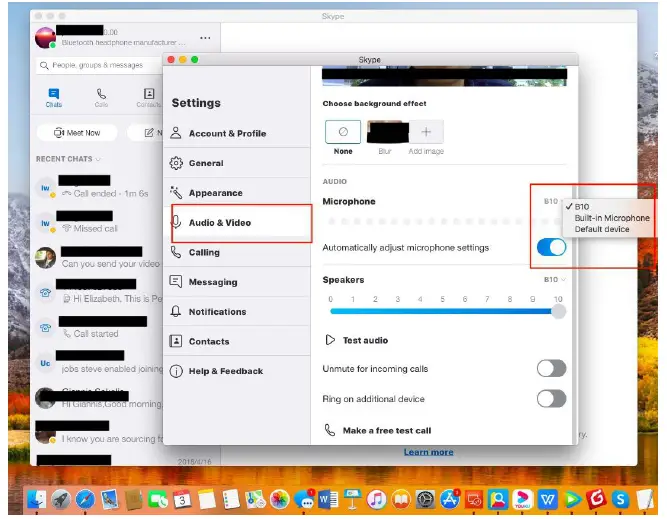Image resolution: width=667 pixels, height=519 pixels.
Task: Open General settings section
Action: pos(237,163)
